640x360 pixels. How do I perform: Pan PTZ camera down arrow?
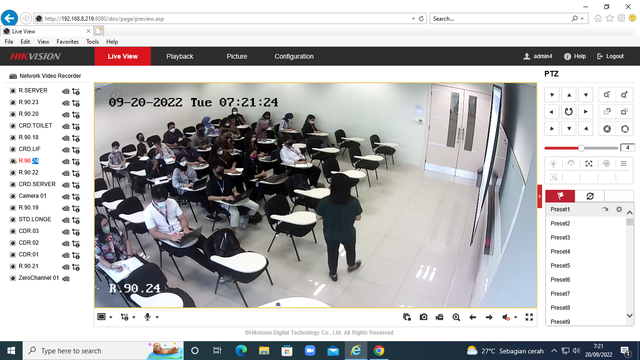(x=569, y=129)
